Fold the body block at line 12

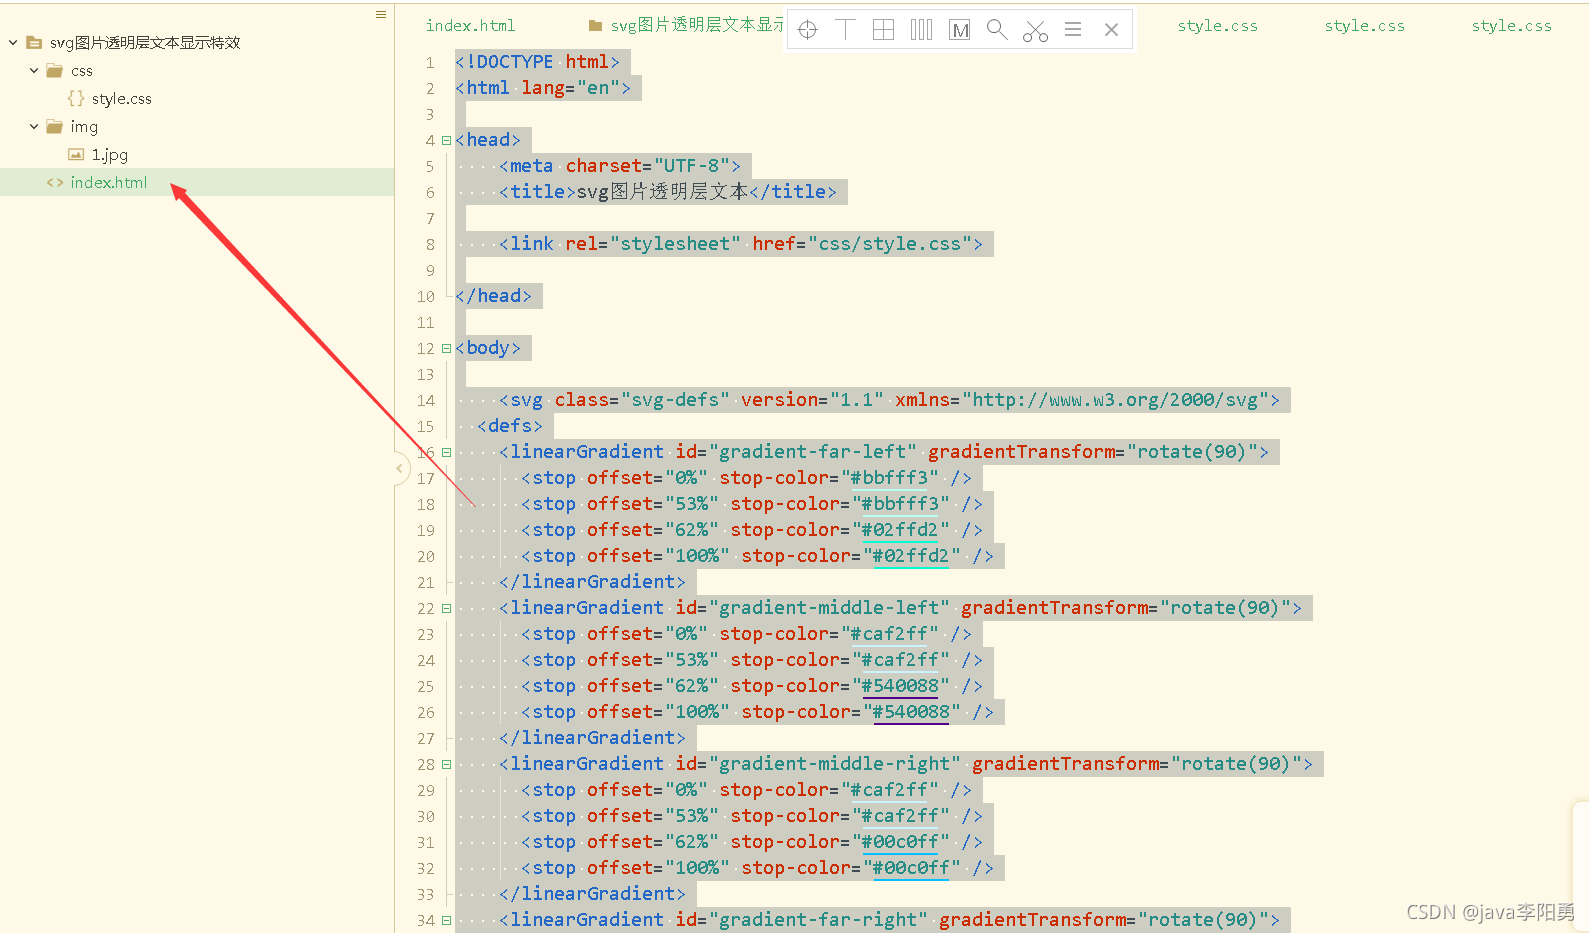pos(446,349)
